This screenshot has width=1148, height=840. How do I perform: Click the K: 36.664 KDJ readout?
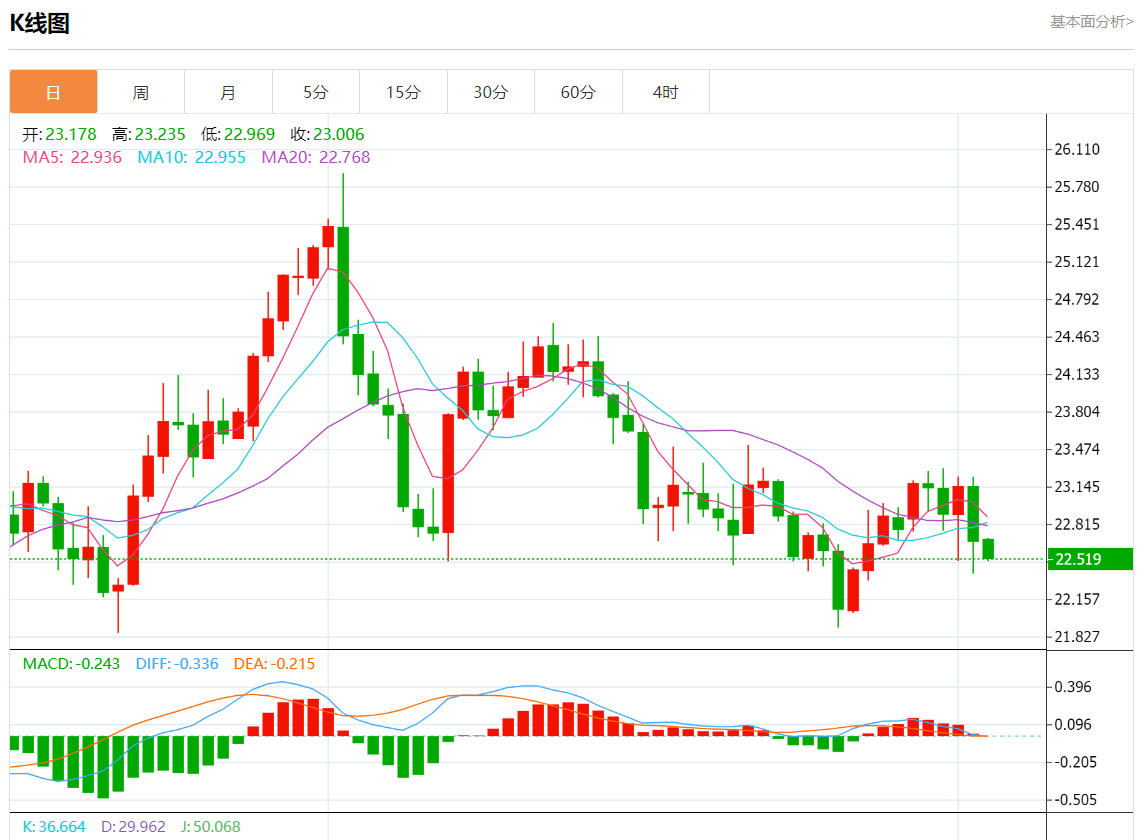[x=54, y=827]
